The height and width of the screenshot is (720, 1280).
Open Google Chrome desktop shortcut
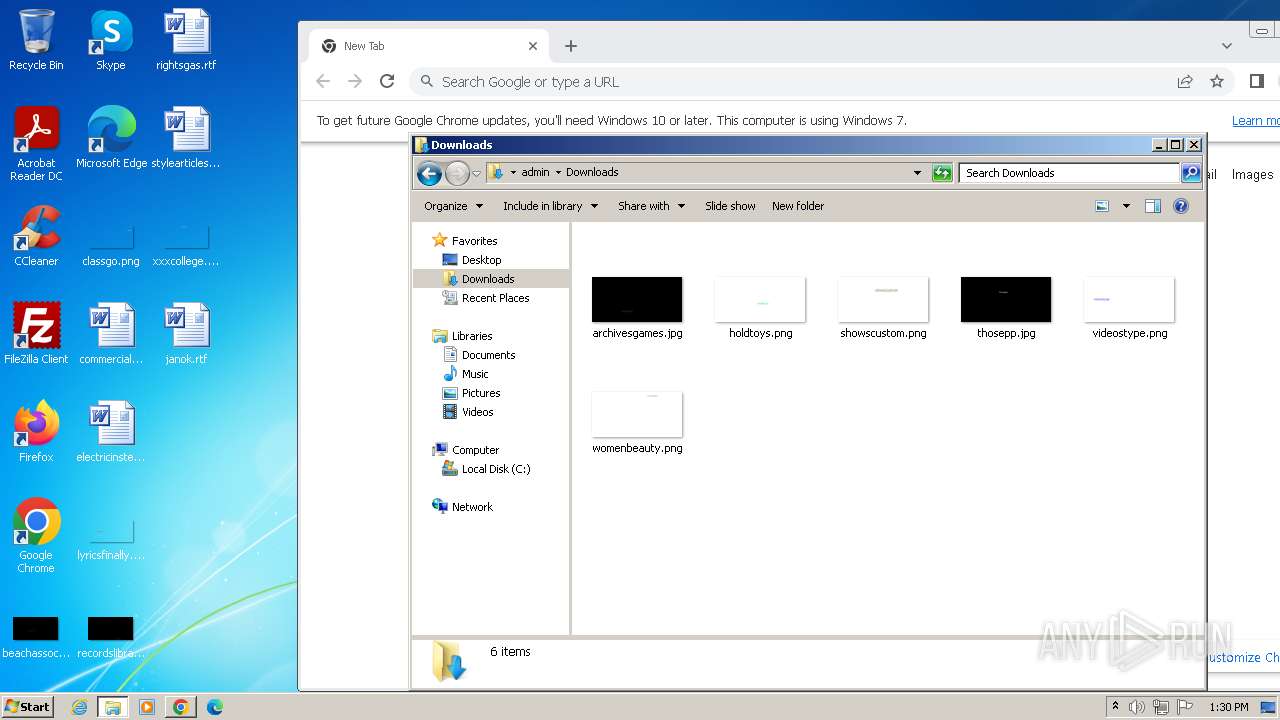pos(36,536)
